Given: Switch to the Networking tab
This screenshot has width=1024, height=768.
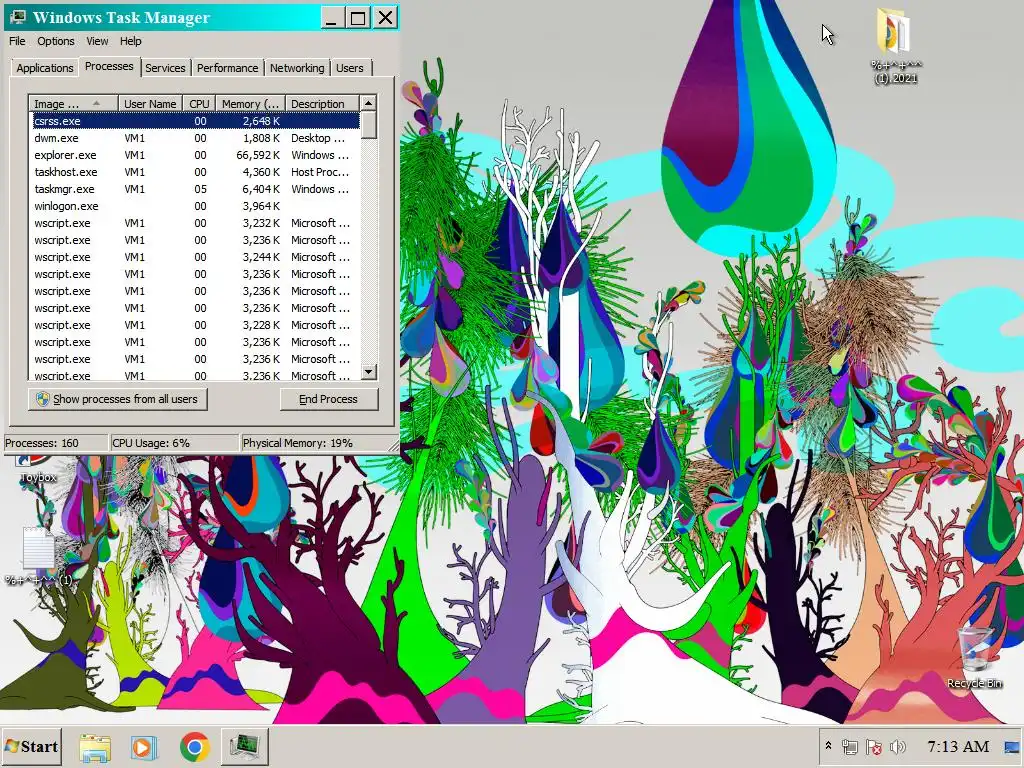Looking at the screenshot, I should [x=297, y=68].
